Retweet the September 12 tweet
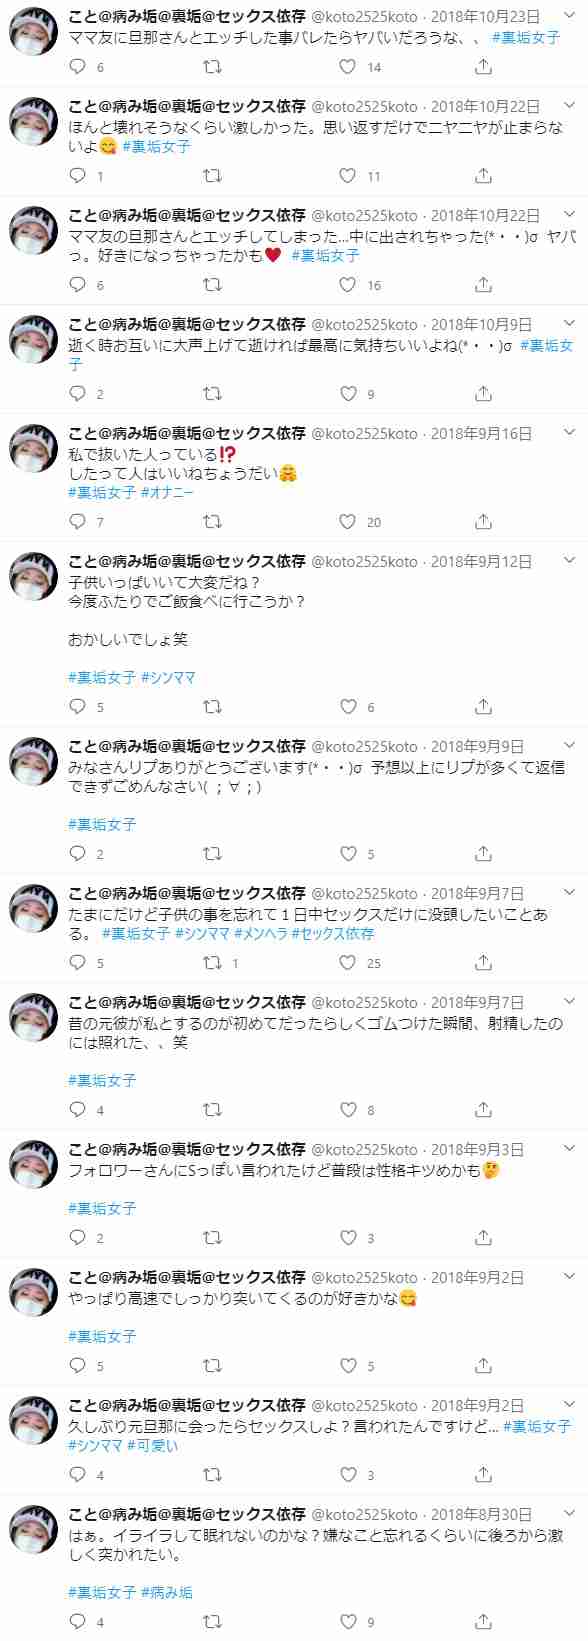This screenshot has width=588, height=1641. pos(212,707)
